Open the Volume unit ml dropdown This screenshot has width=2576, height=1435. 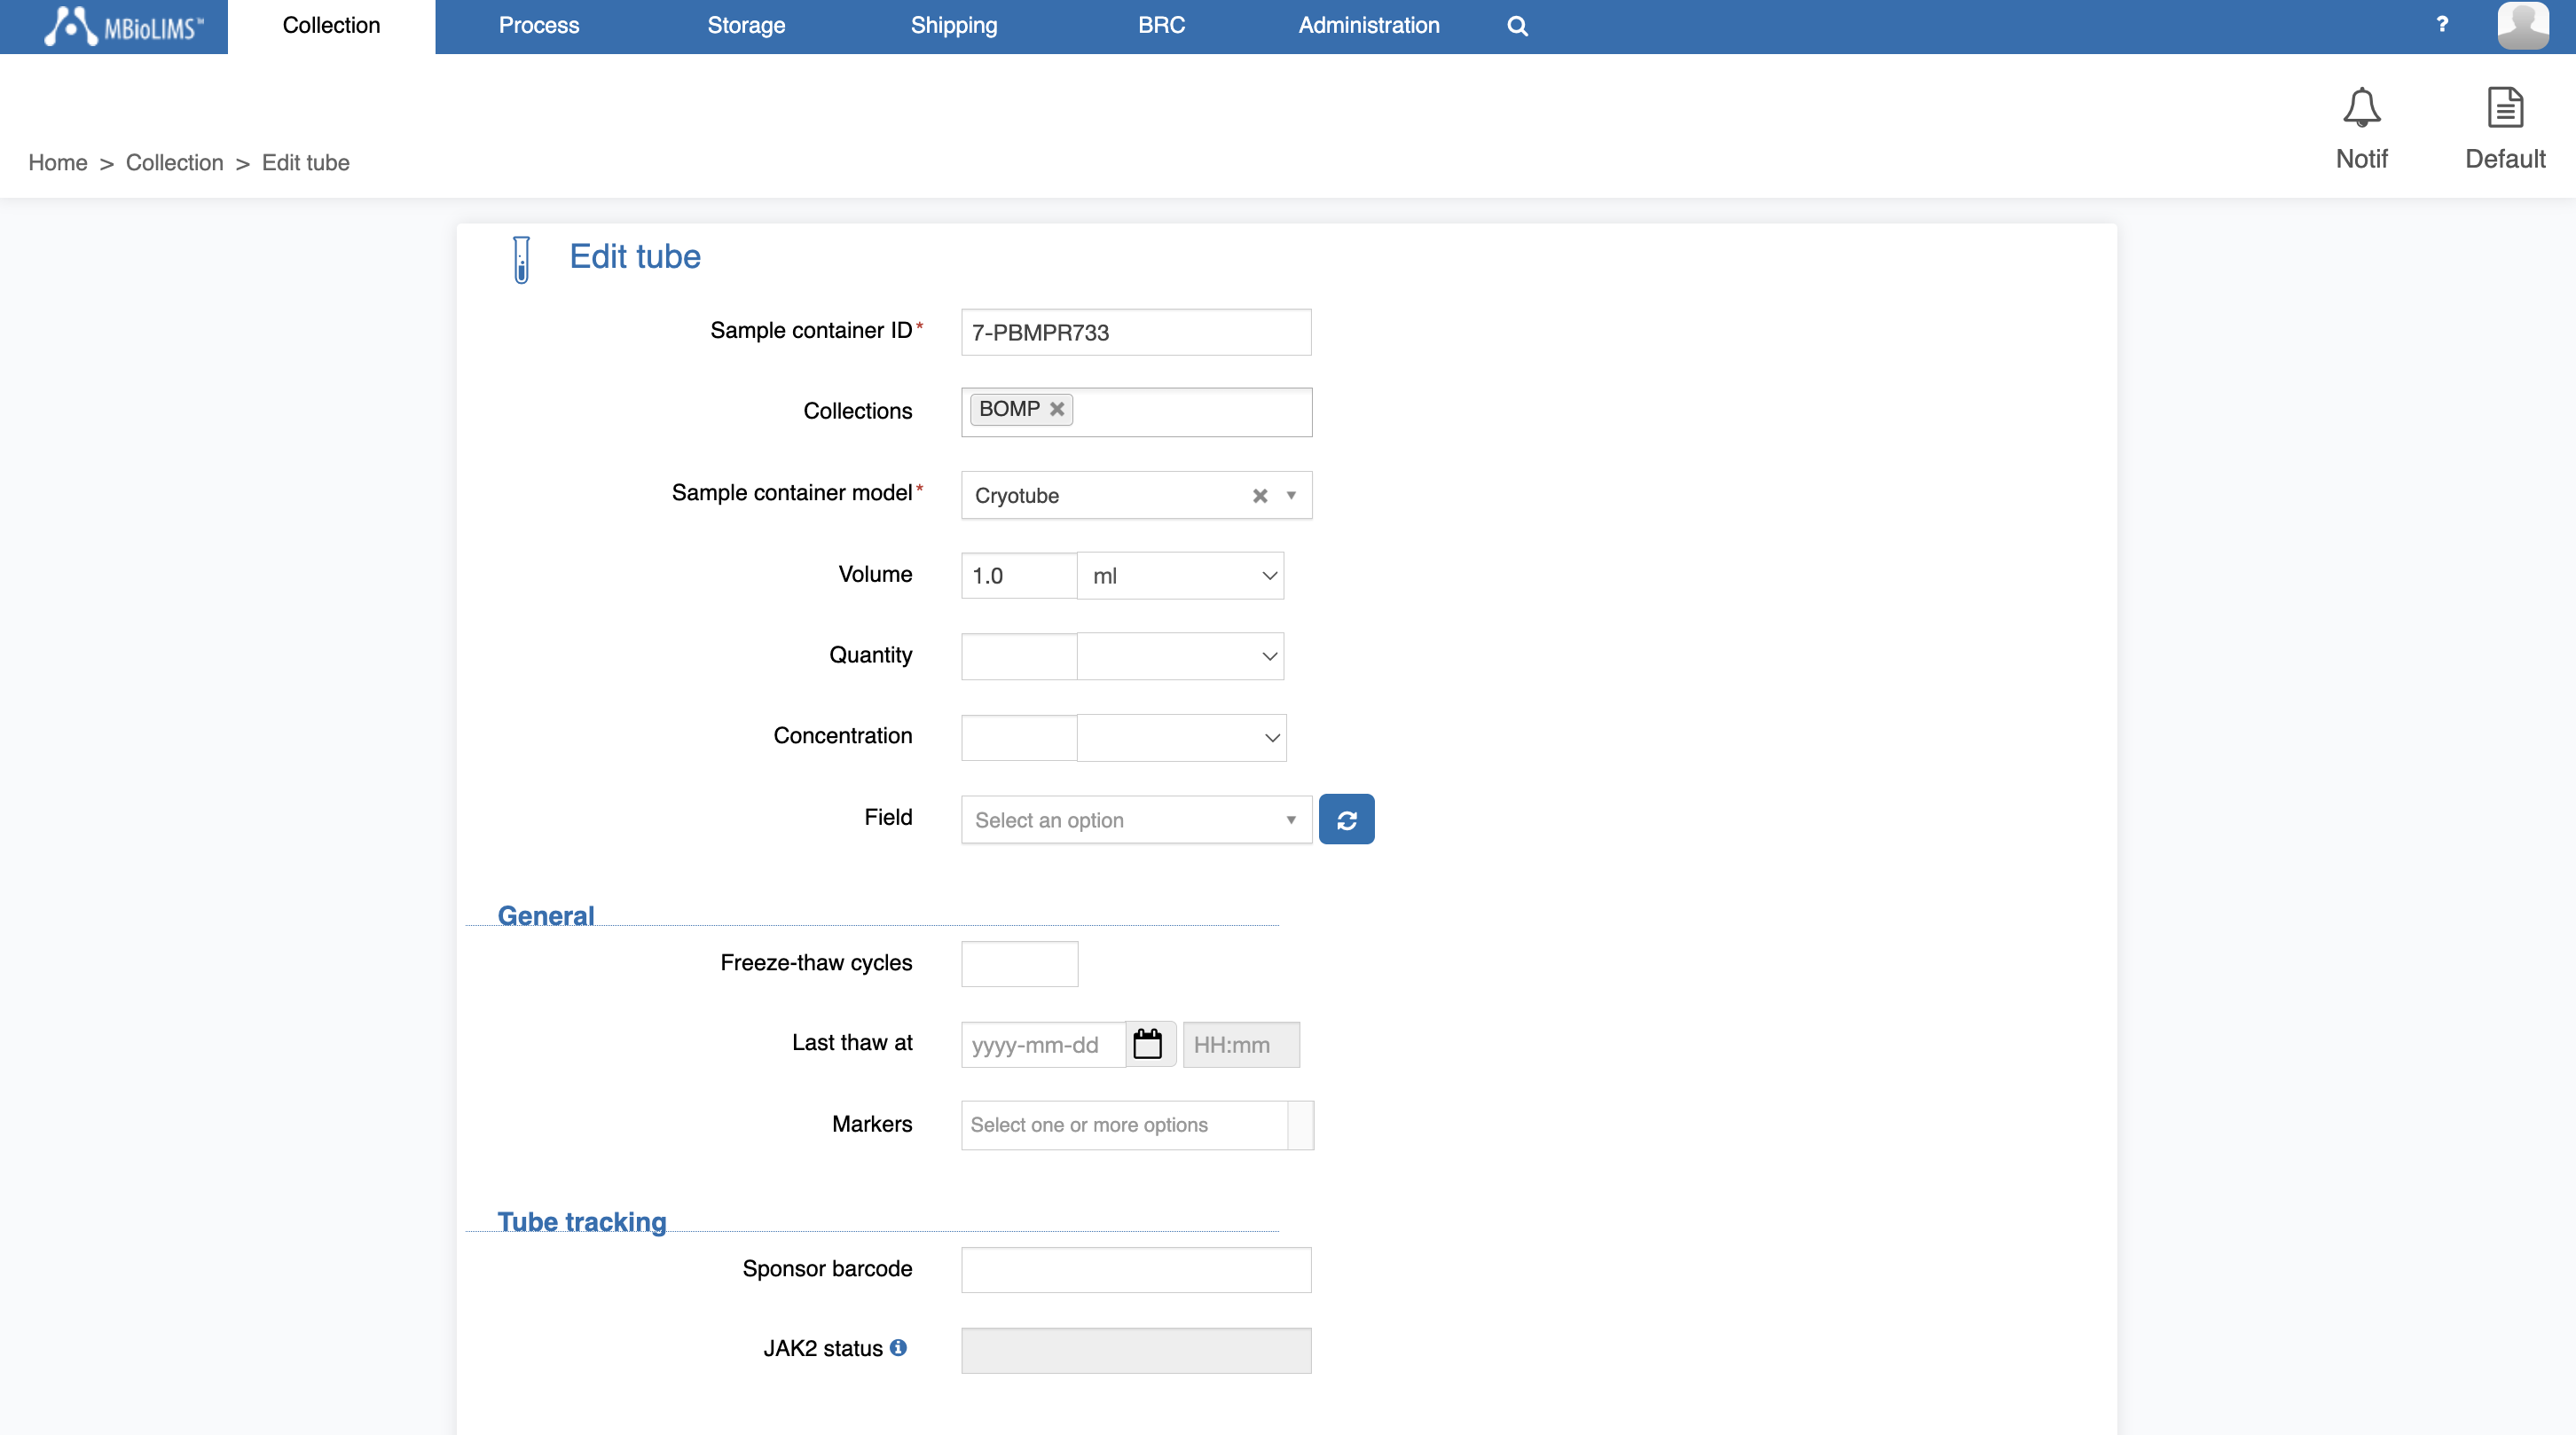[1180, 576]
